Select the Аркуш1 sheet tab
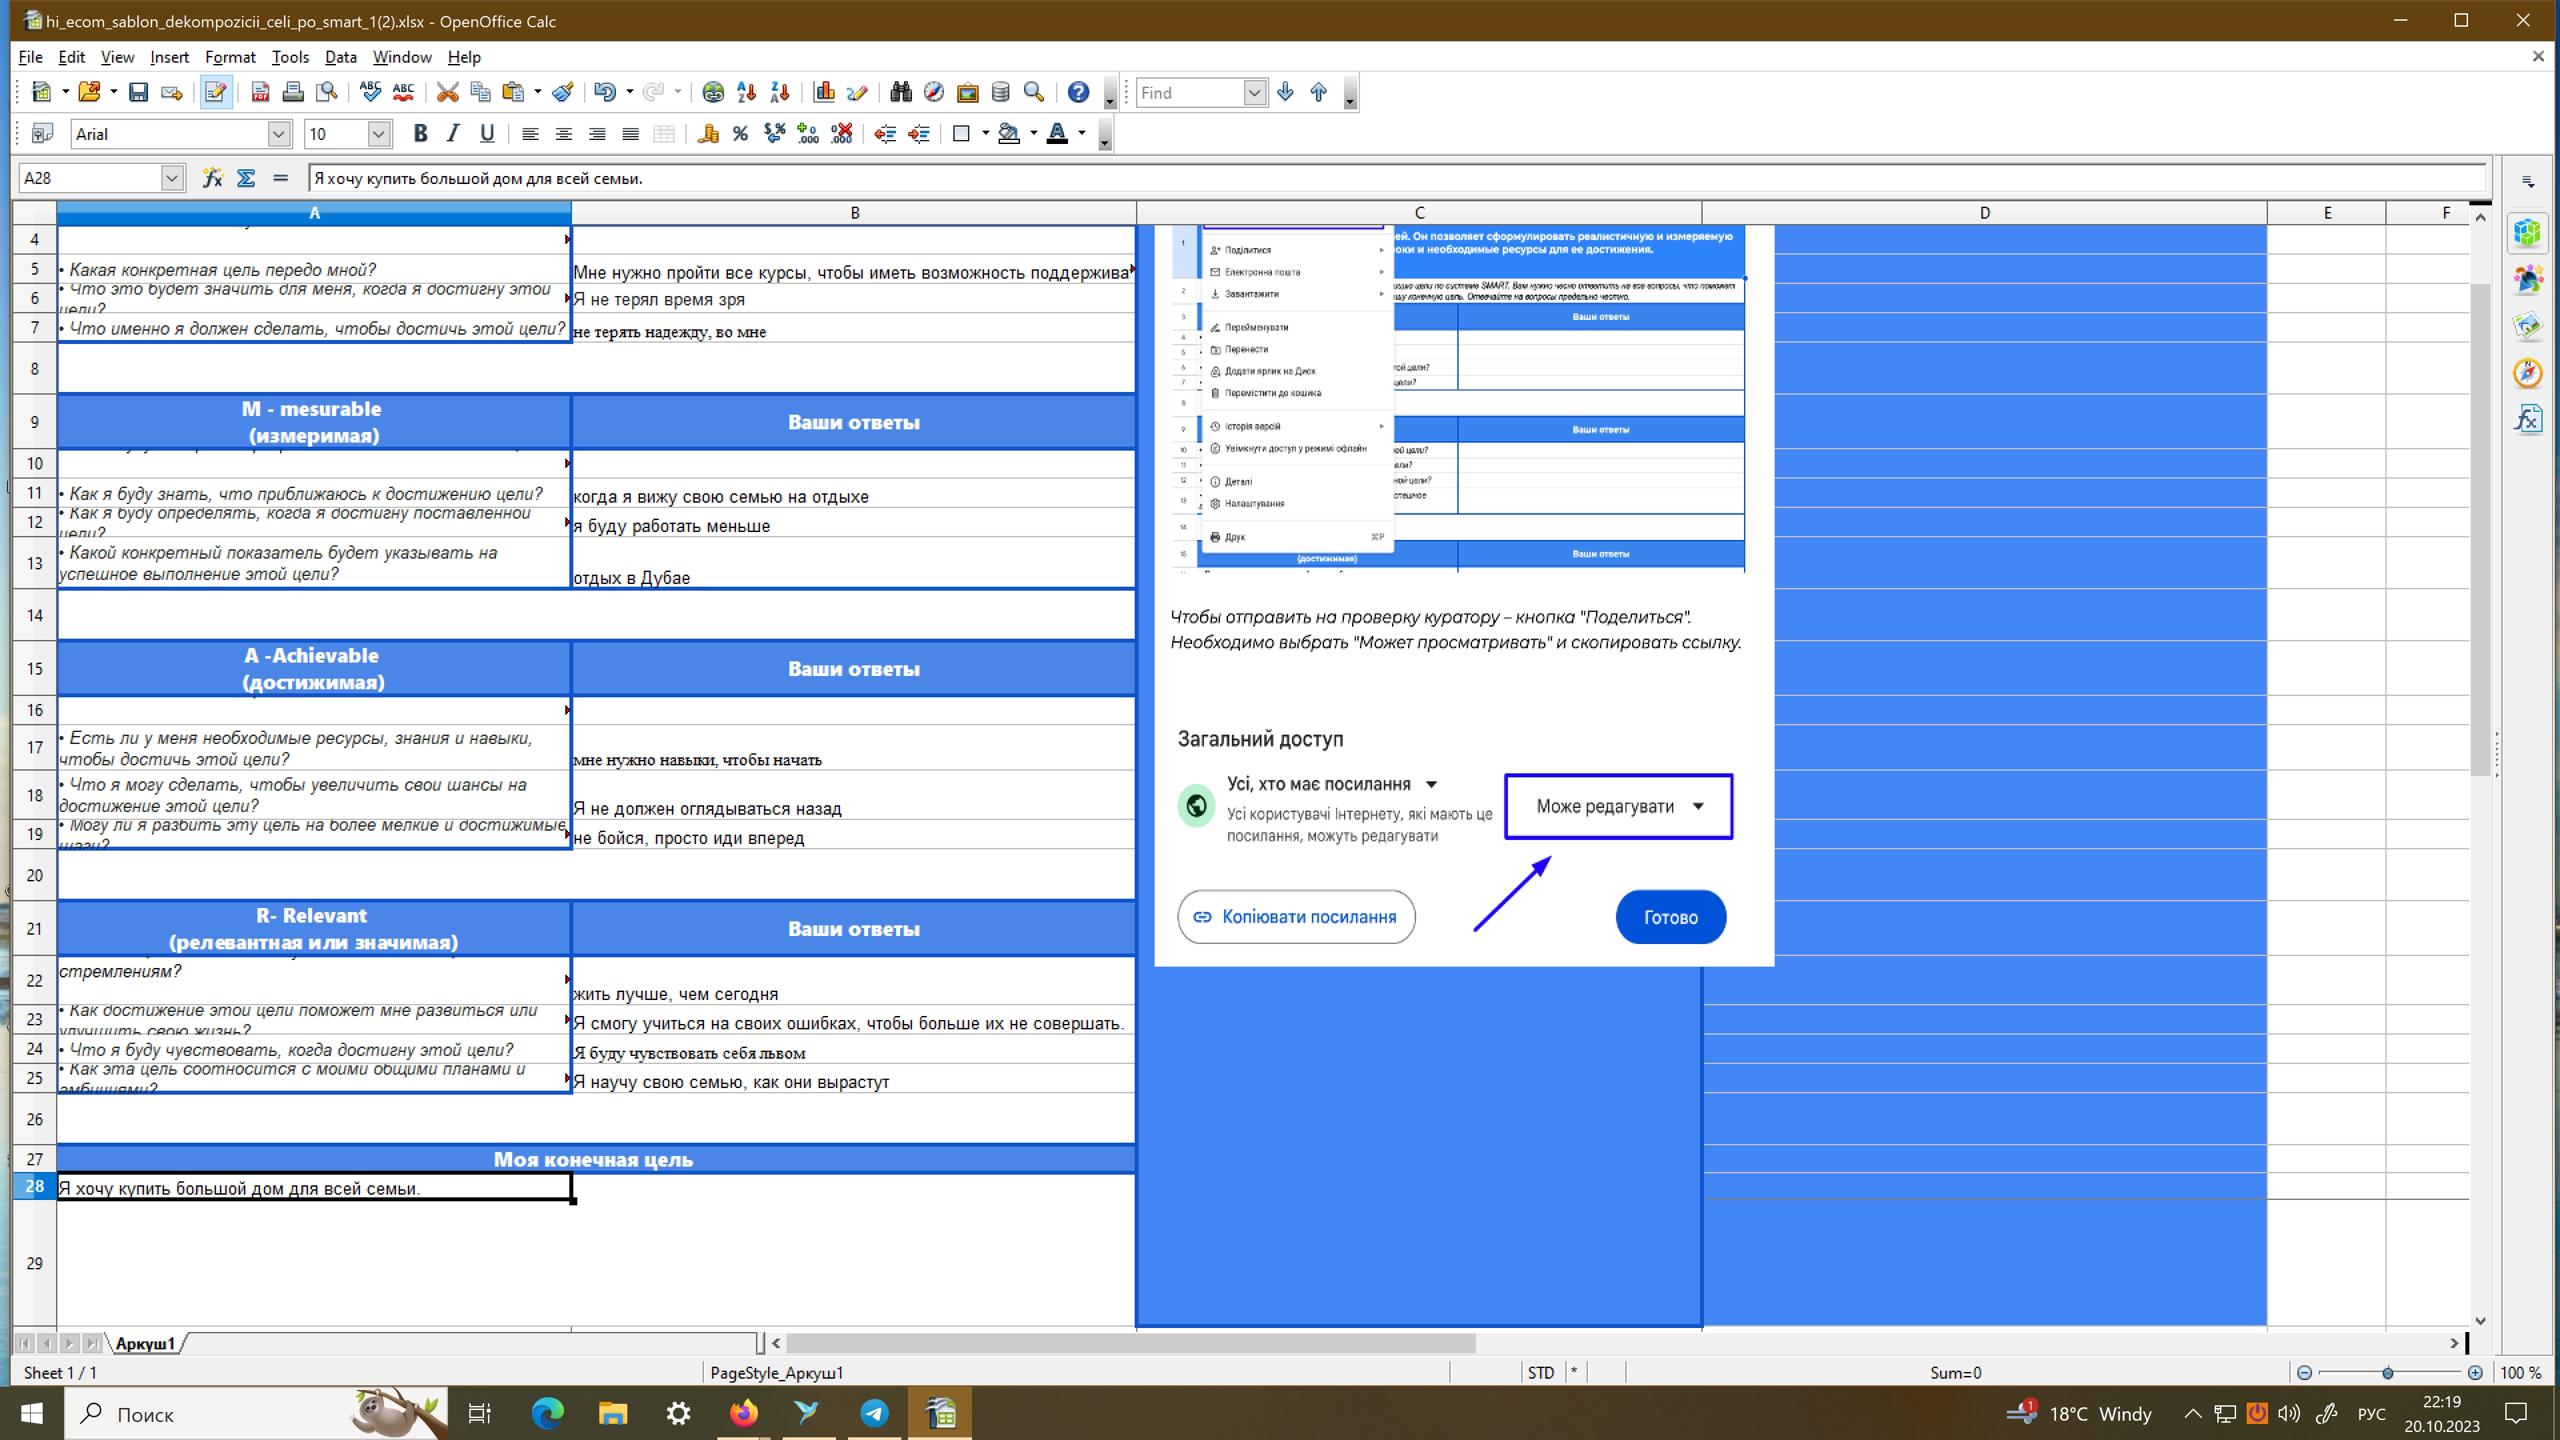The image size is (2560, 1440). click(145, 1343)
